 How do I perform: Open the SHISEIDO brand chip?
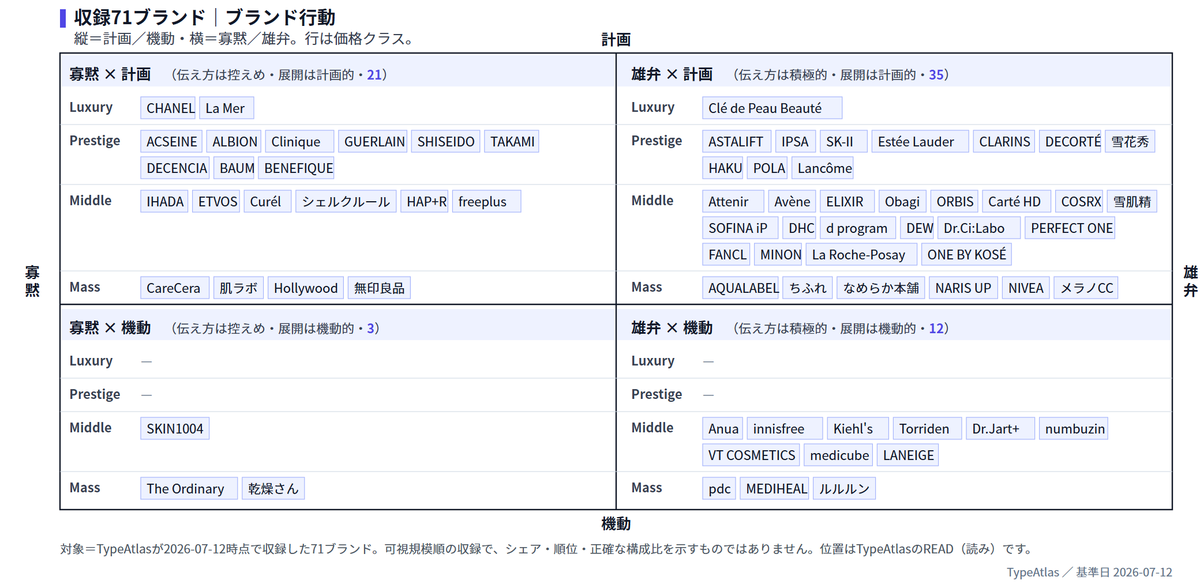pyautogui.click(x=446, y=142)
